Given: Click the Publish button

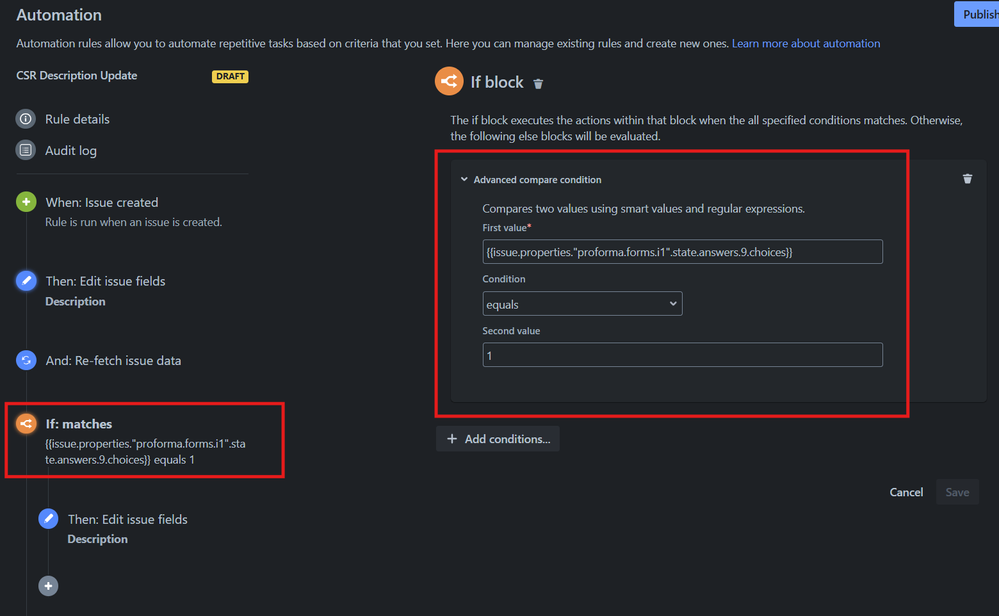Looking at the screenshot, I should (x=977, y=14).
